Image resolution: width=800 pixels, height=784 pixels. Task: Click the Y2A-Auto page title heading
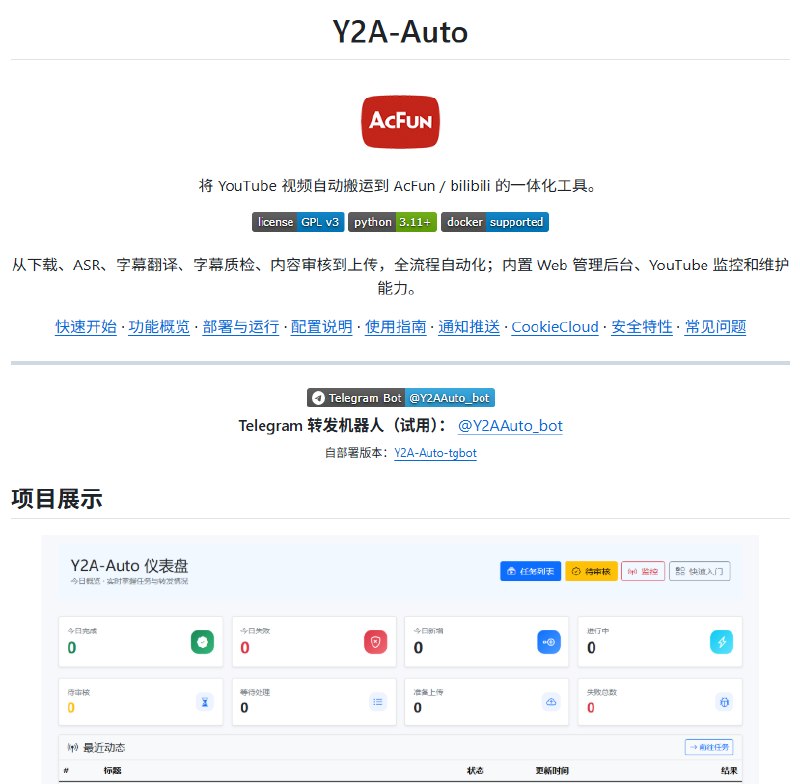400,32
